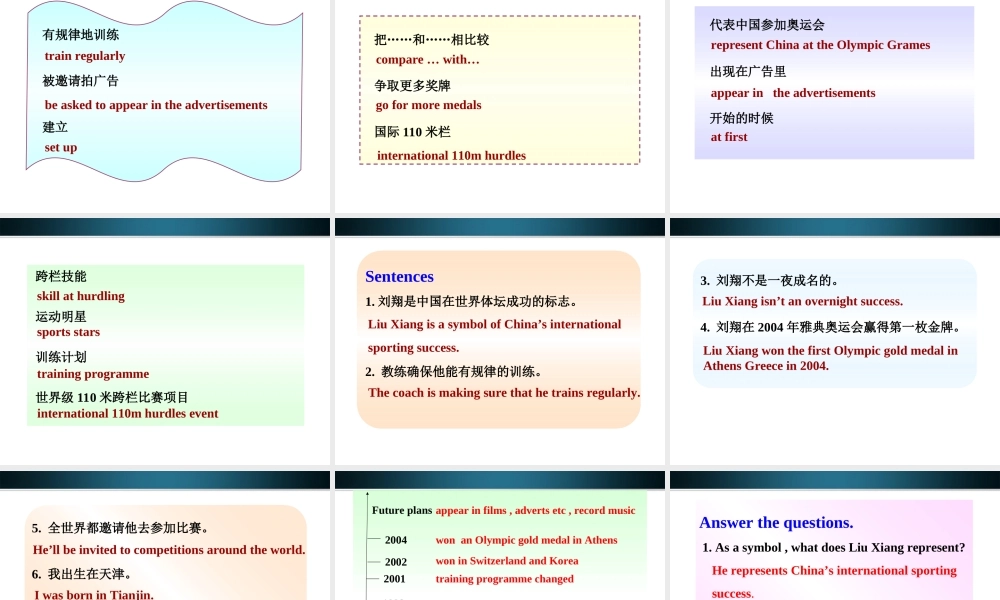1000x600 pixels.
Task: Click the phrase 'go for more medals'
Action: 429,105
